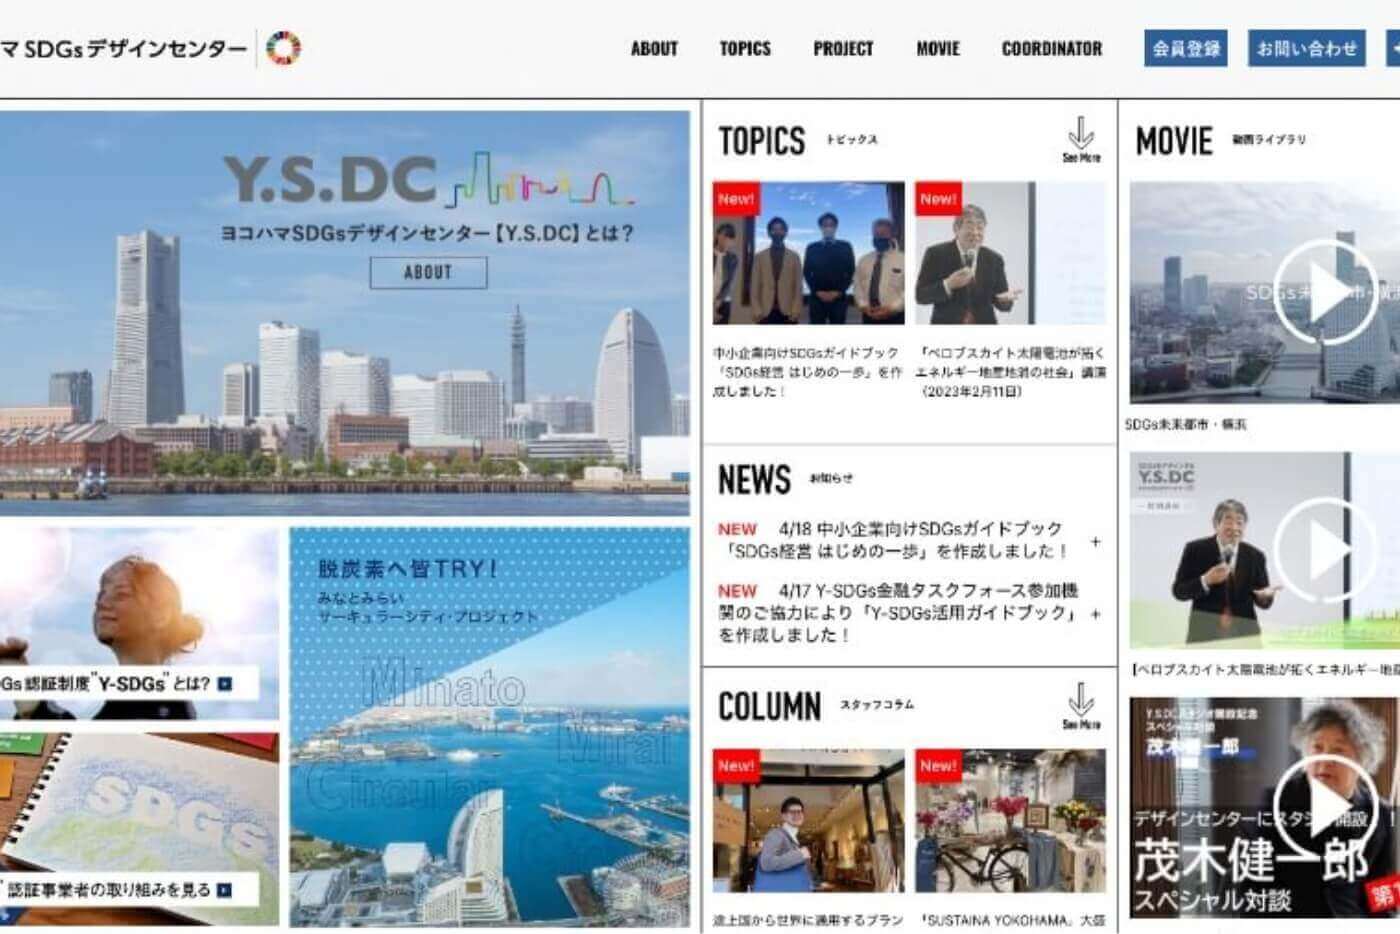Open the 中小企業向けSDGsガイドブック topic text
Image resolution: width=1400 pixels, height=934 pixels.
pyautogui.click(x=807, y=372)
